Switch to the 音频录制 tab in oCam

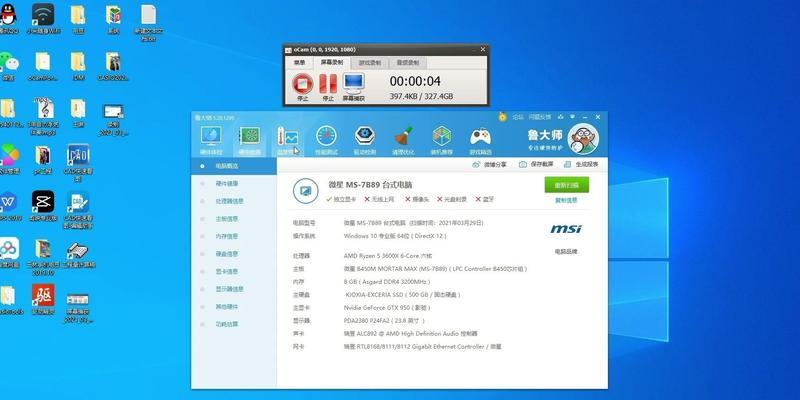[408, 63]
